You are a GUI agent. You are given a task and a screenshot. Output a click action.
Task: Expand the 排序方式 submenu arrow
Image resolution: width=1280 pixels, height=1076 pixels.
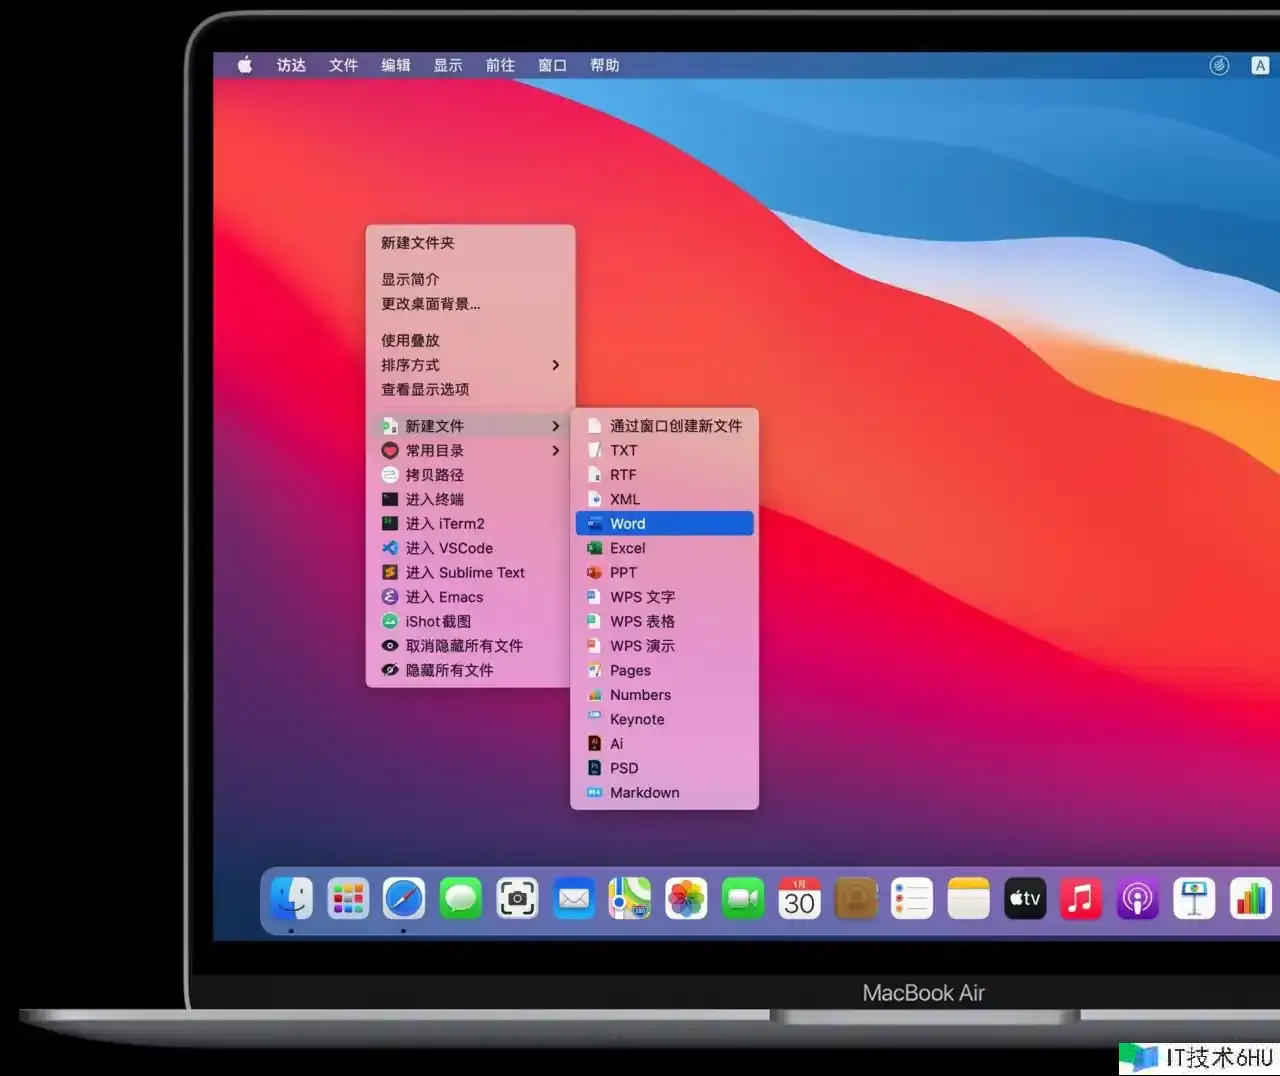click(x=556, y=365)
